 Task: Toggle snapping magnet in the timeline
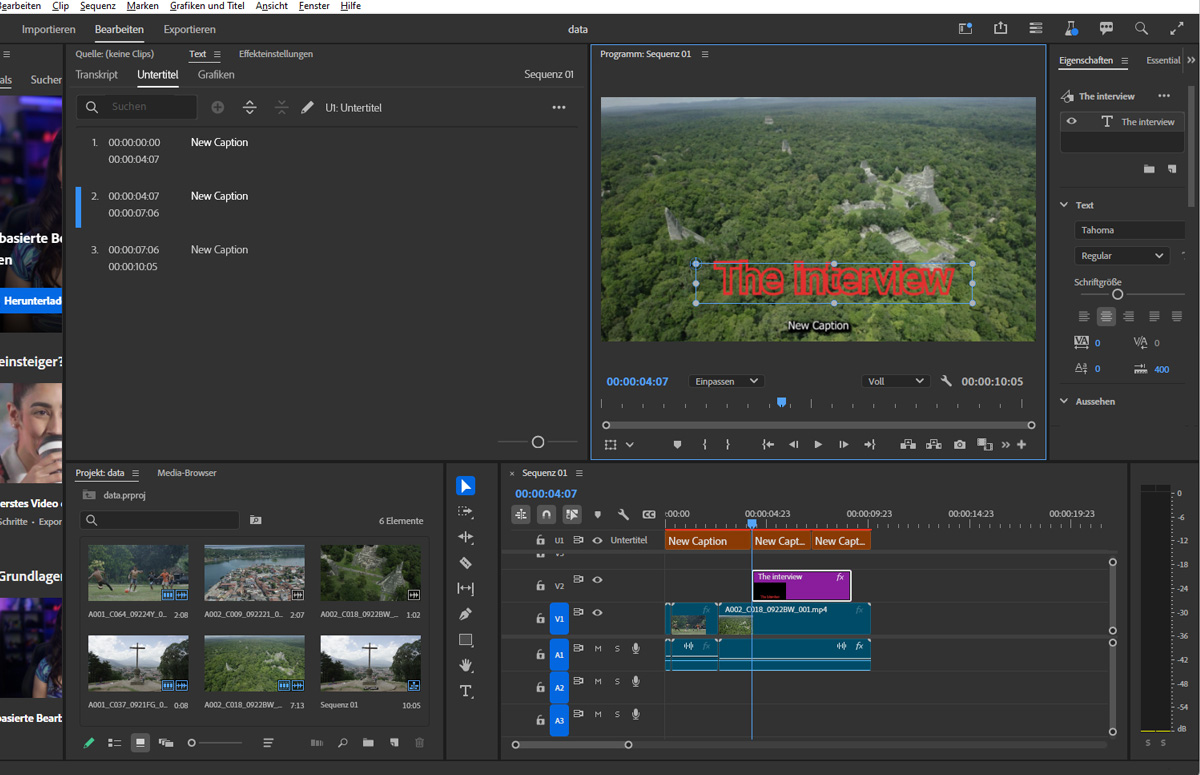point(546,515)
